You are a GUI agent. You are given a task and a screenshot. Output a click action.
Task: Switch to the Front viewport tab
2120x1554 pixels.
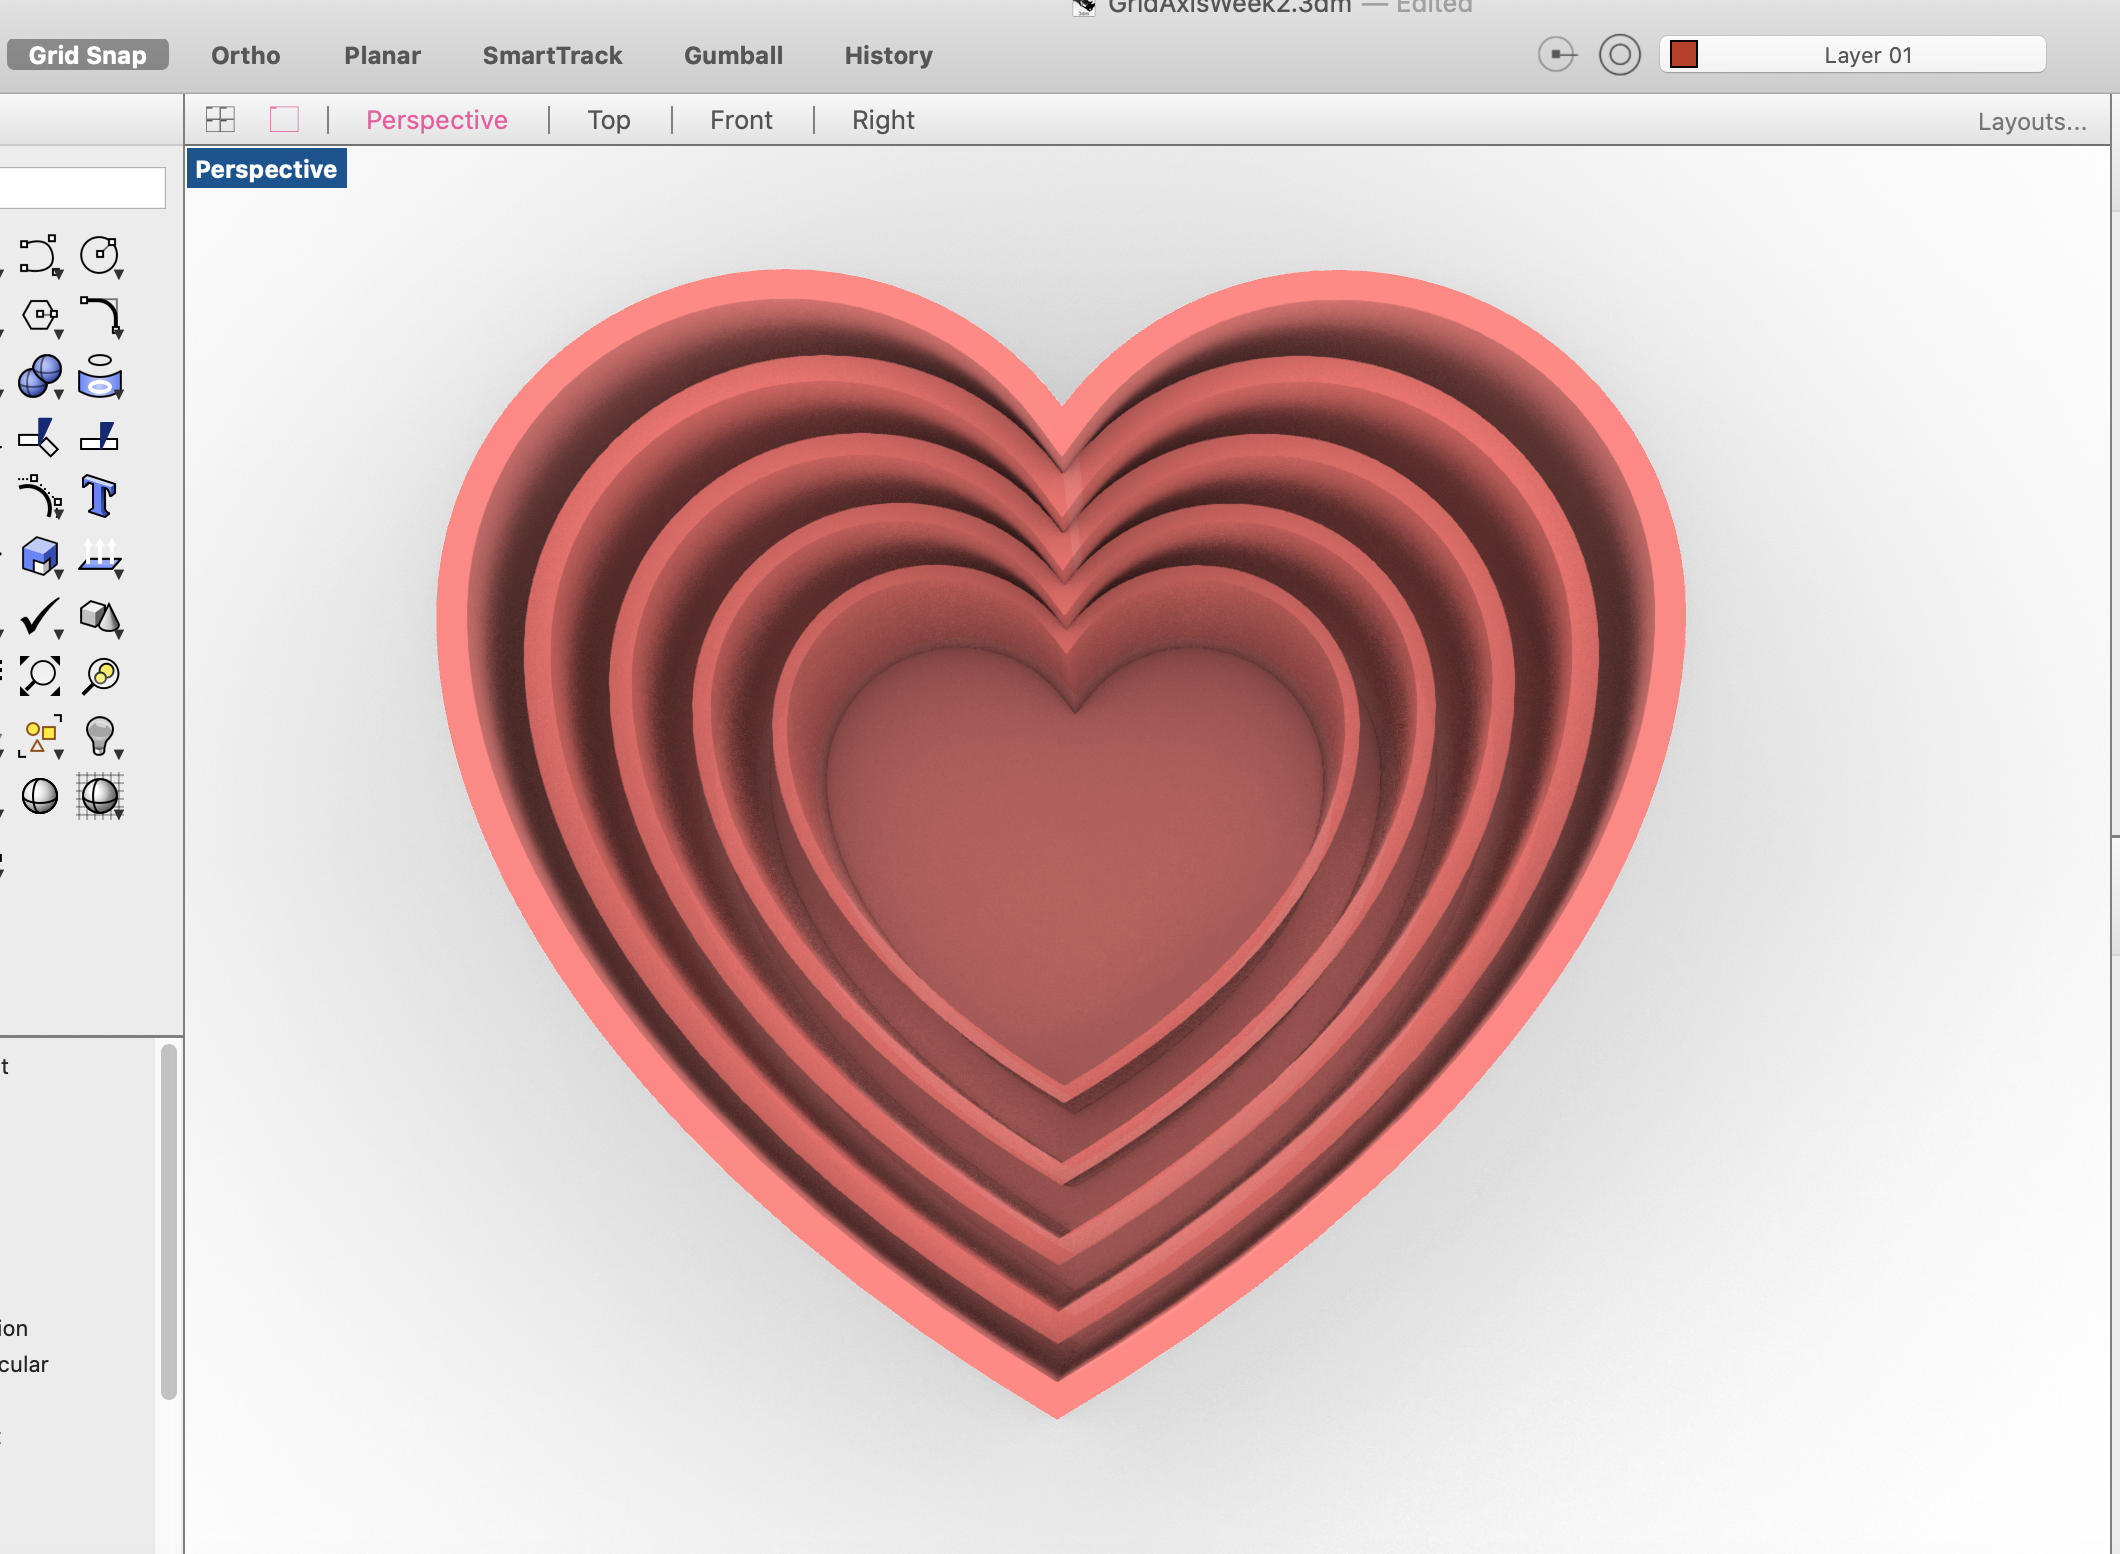click(740, 119)
